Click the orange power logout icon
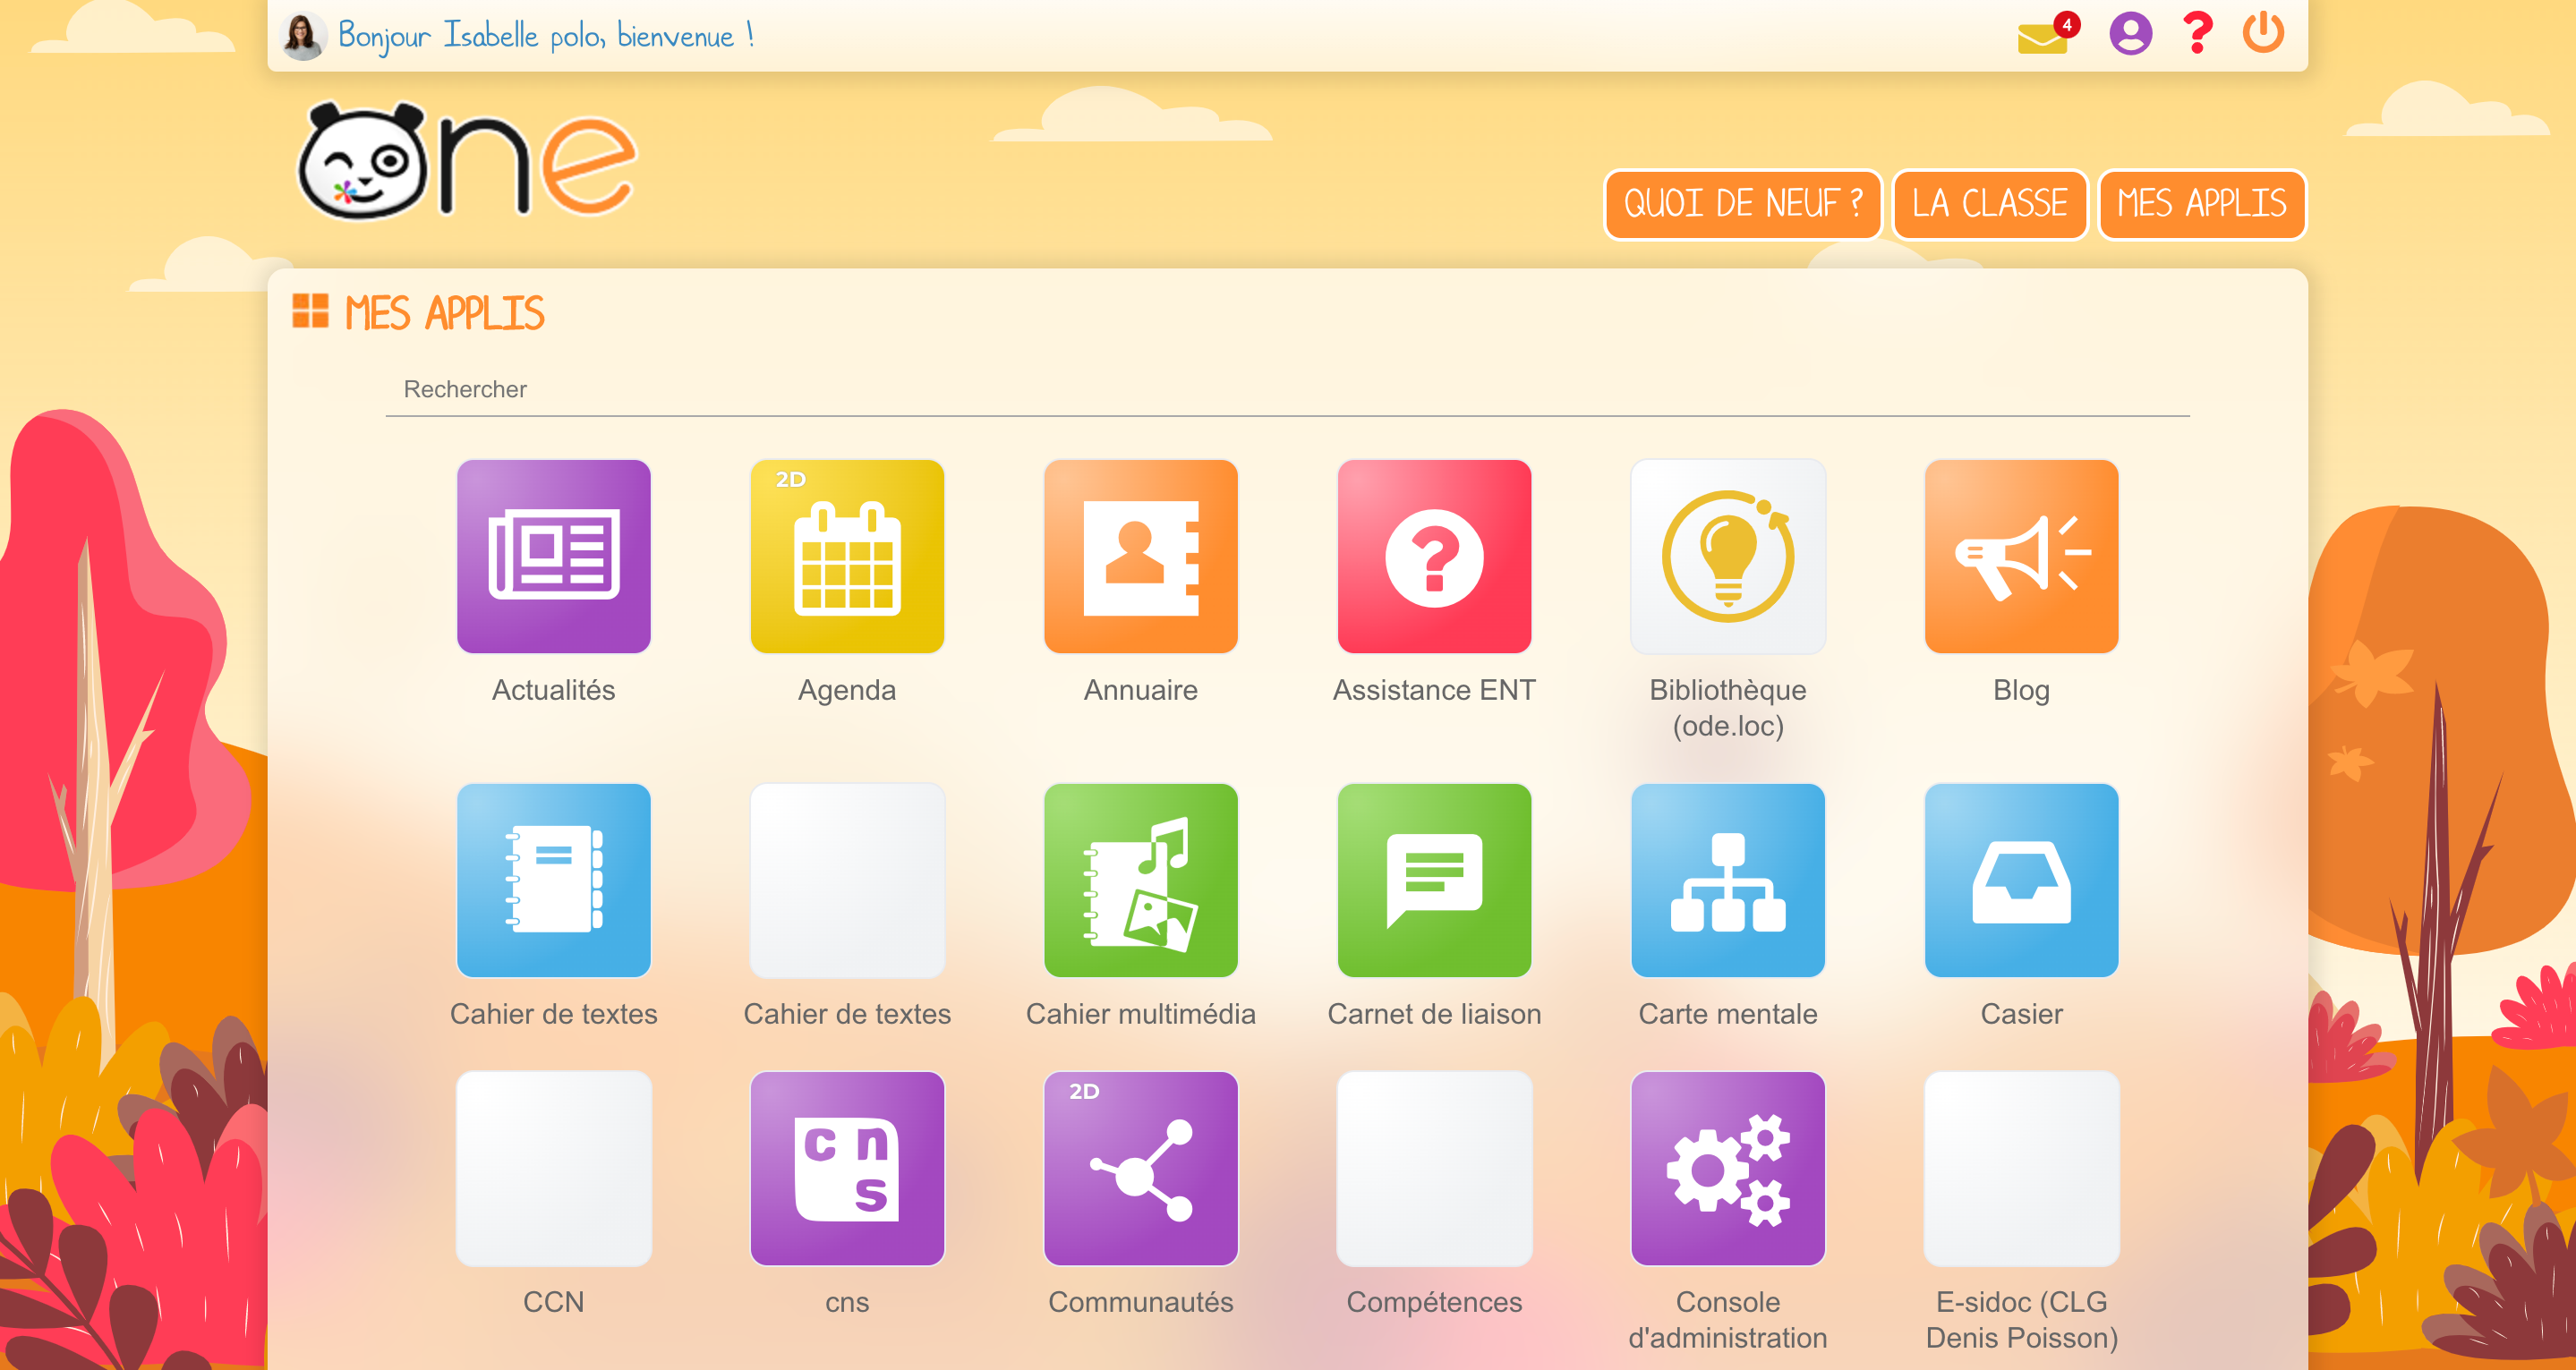 point(2263,33)
